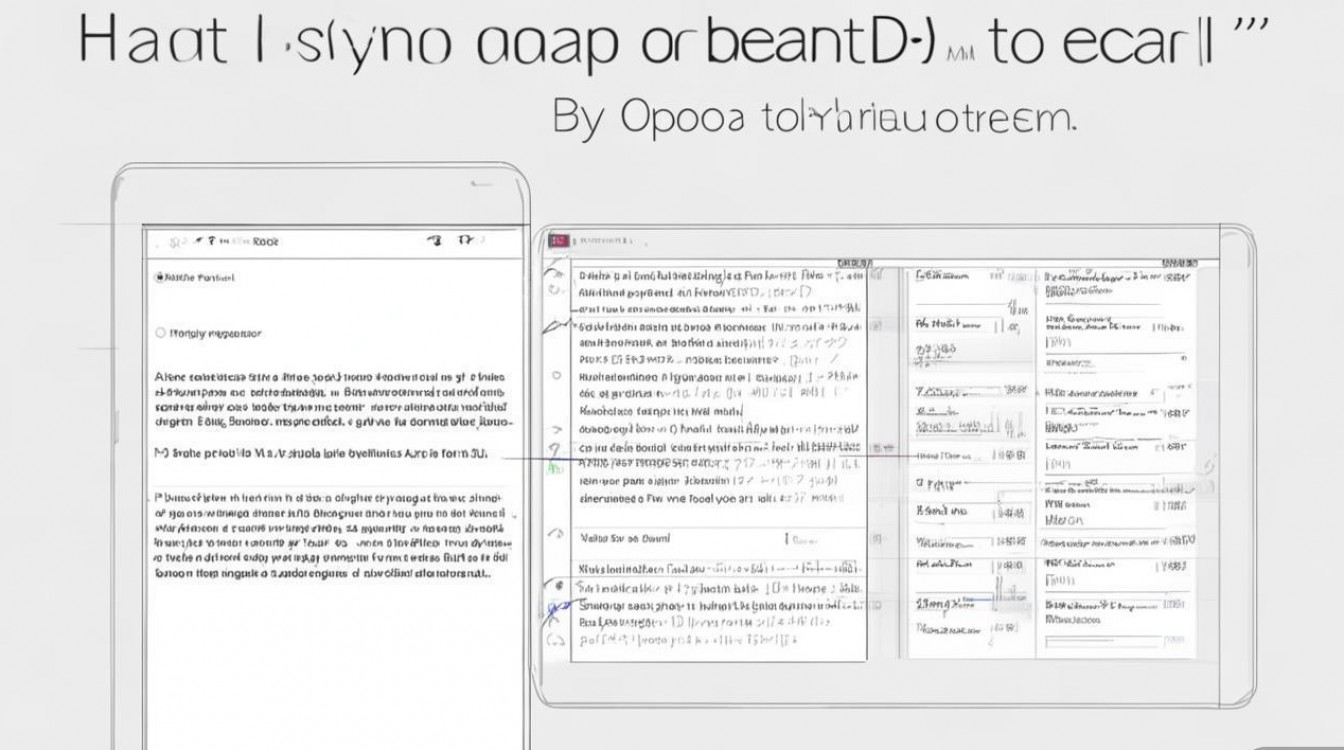
Task: Click the small circle icon in the middle panel gutter
Action: (x=557, y=376)
